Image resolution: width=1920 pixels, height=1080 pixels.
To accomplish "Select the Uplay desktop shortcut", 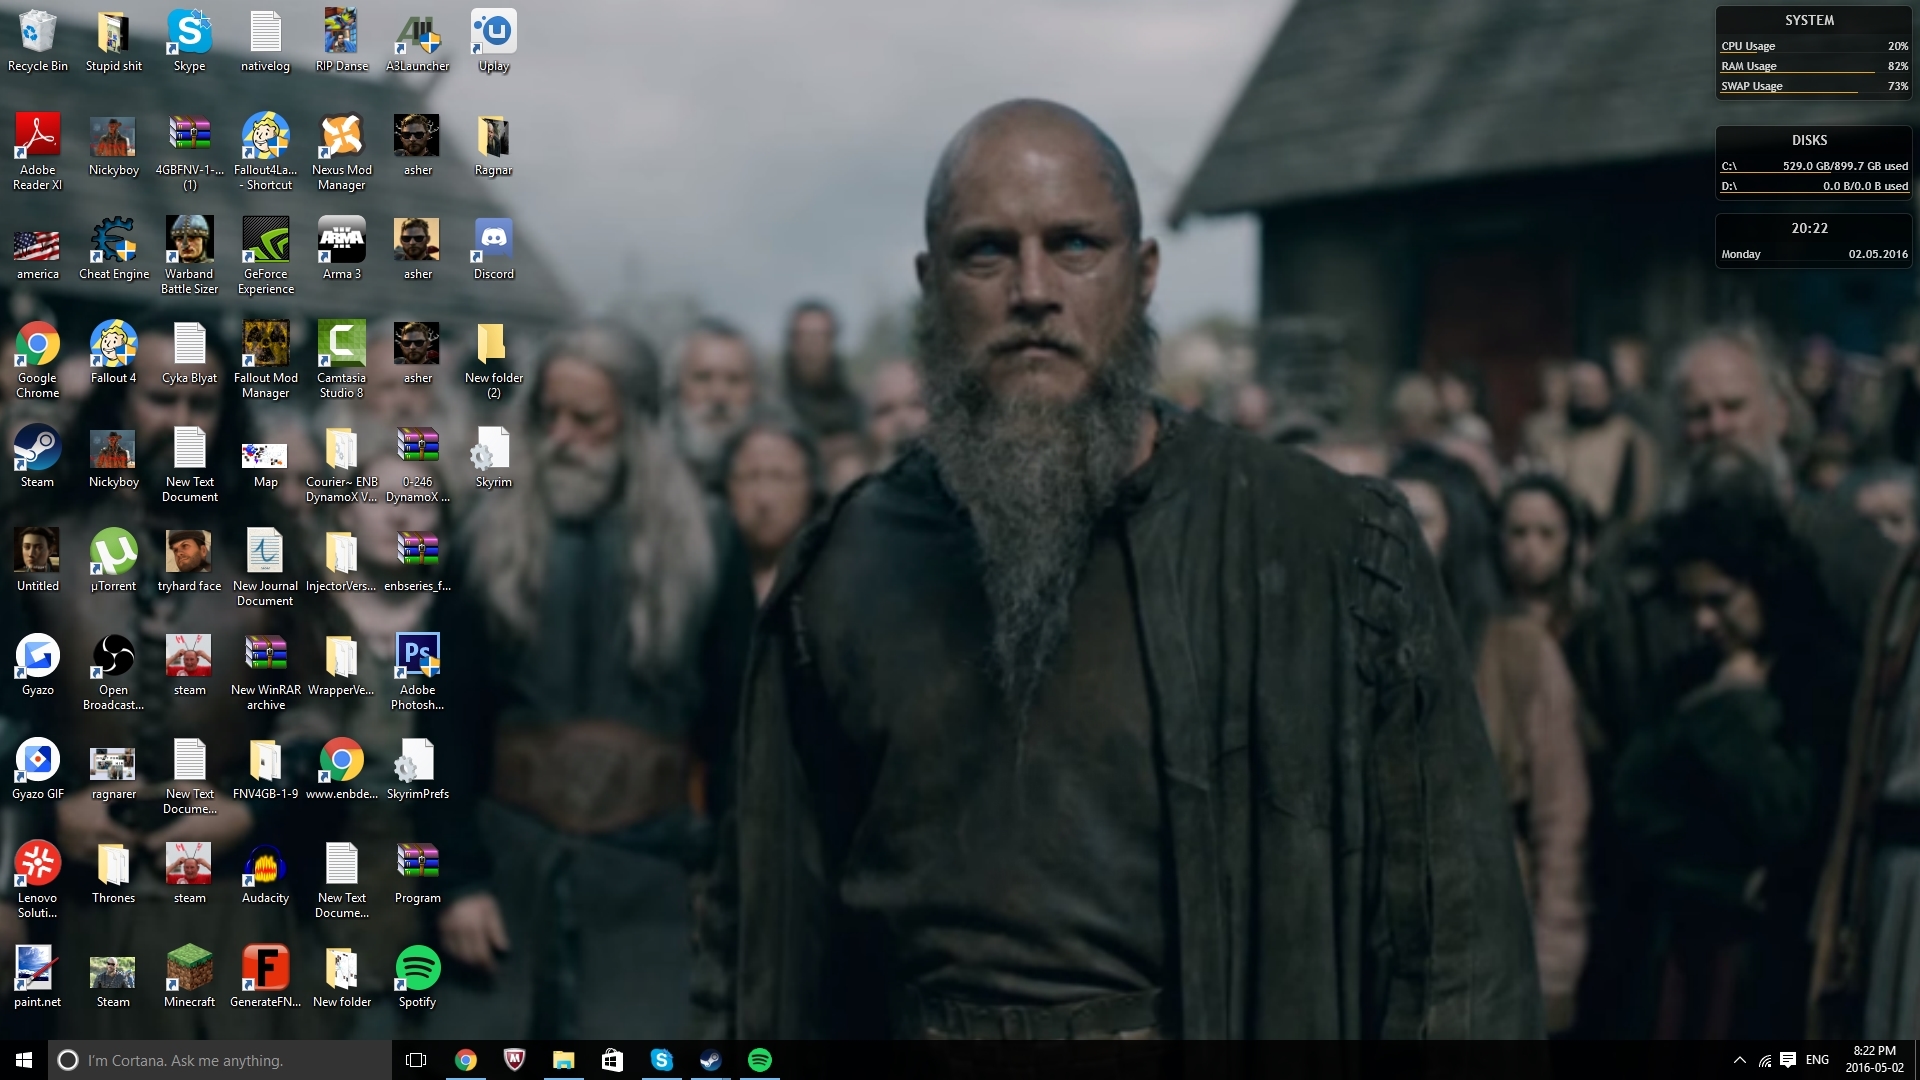I will [x=493, y=42].
